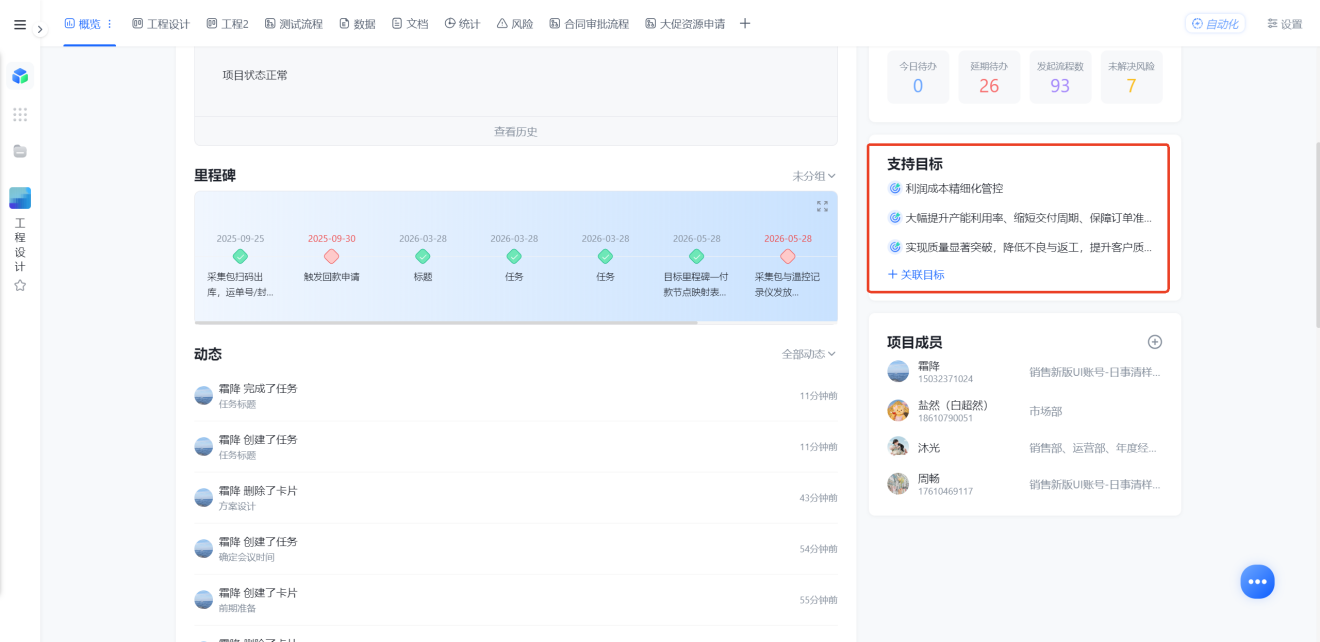Select the 采集包与温控记录仪发放 milestone marker
Screen dimensions: 1320x642
click(x=787, y=257)
